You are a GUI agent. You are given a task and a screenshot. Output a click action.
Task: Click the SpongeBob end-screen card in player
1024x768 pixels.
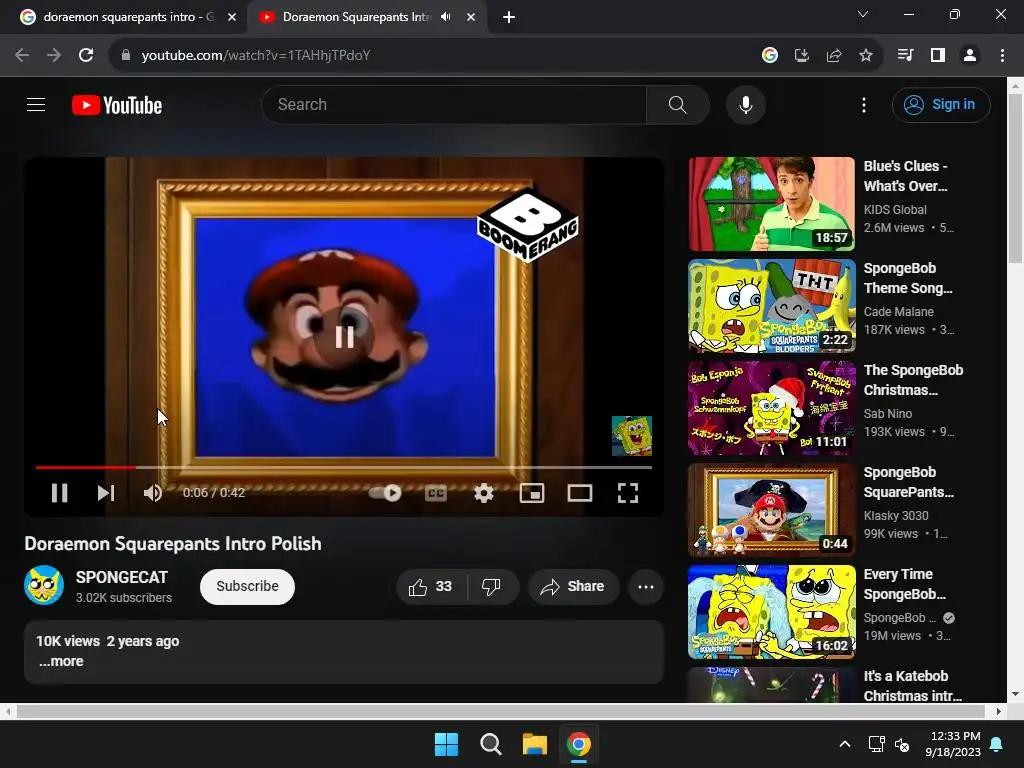click(632, 436)
